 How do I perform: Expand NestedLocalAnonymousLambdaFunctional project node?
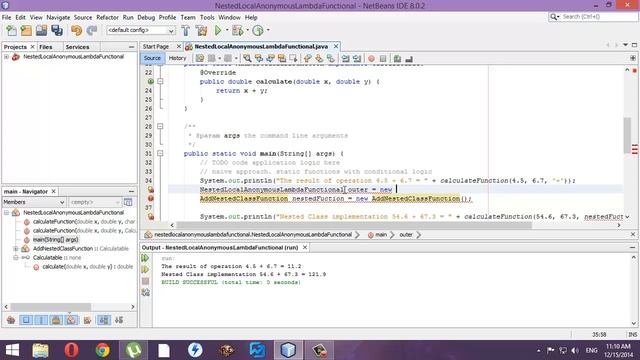(7, 57)
